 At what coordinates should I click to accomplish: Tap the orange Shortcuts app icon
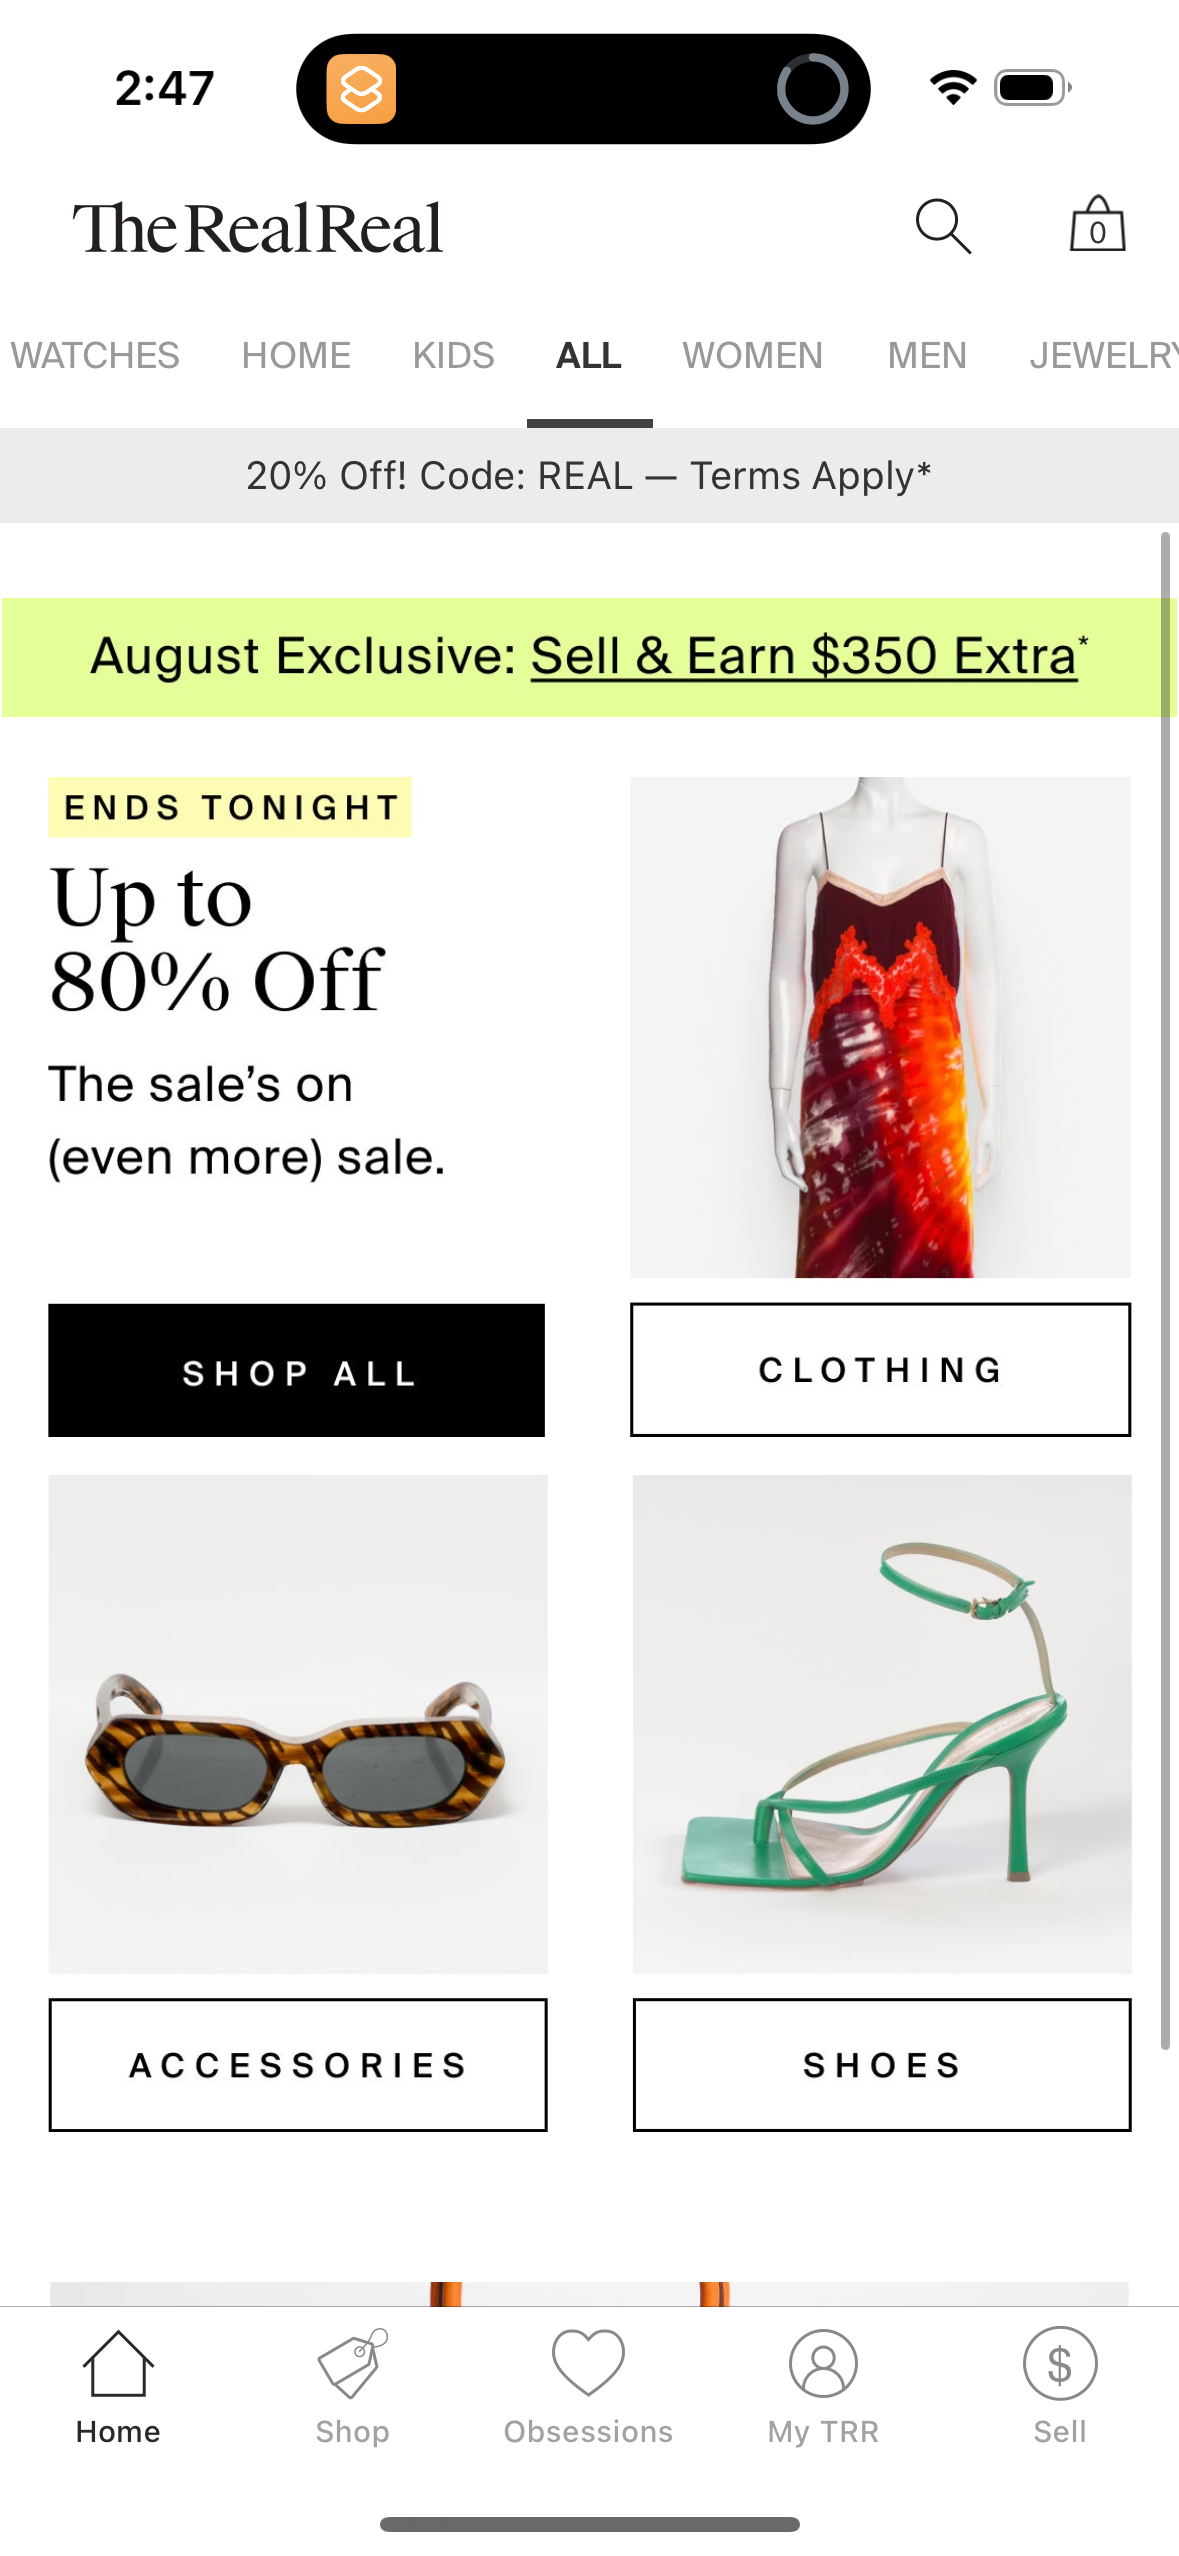pos(361,89)
